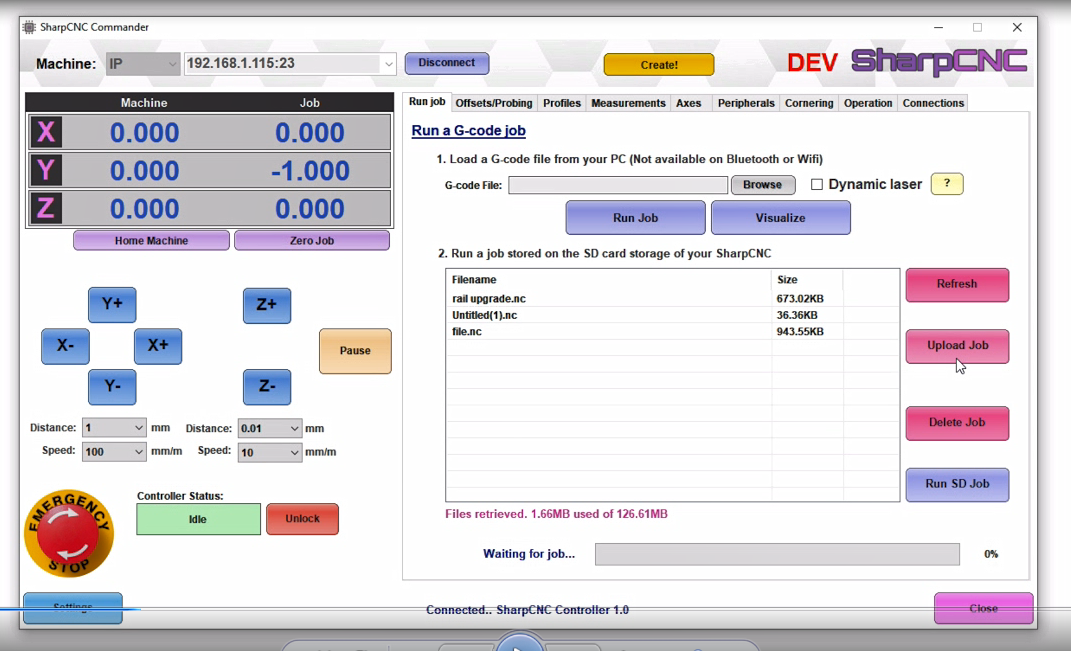
Task: Open the Z Distance dropdown showing 0.01
Action: pos(270,428)
